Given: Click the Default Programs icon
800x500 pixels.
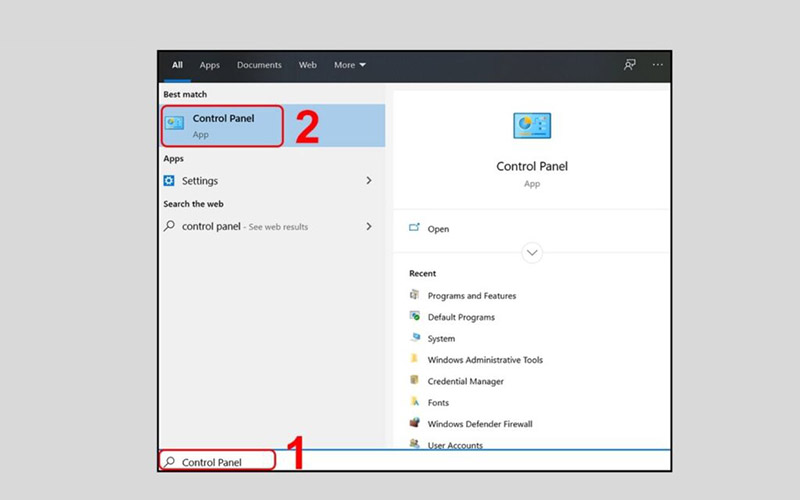Looking at the screenshot, I should click(x=415, y=316).
